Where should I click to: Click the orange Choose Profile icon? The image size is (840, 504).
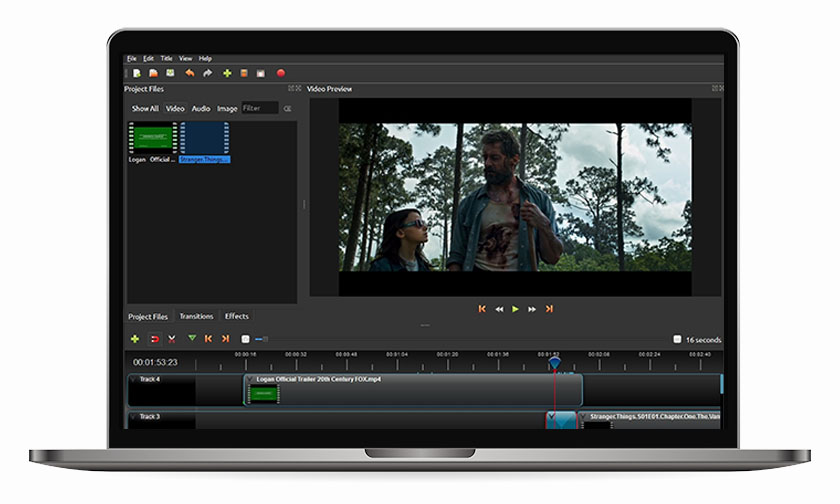(244, 73)
